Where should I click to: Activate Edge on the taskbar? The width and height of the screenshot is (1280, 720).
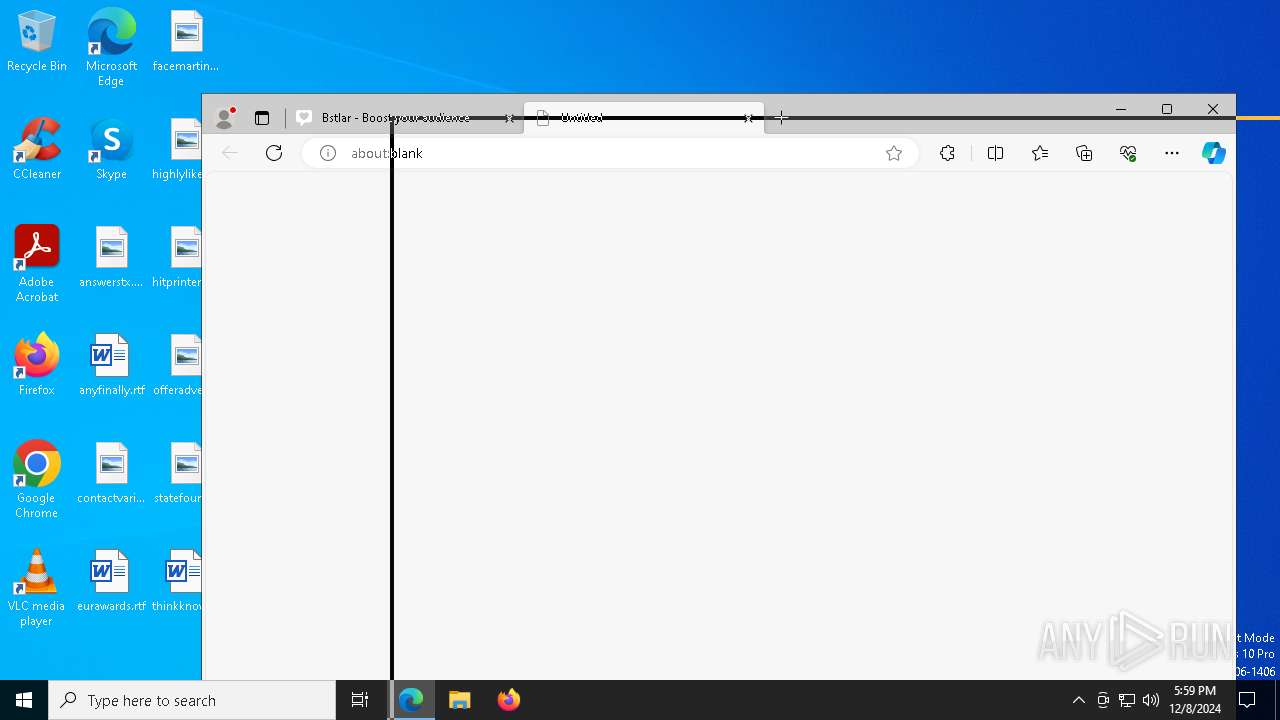coord(411,700)
